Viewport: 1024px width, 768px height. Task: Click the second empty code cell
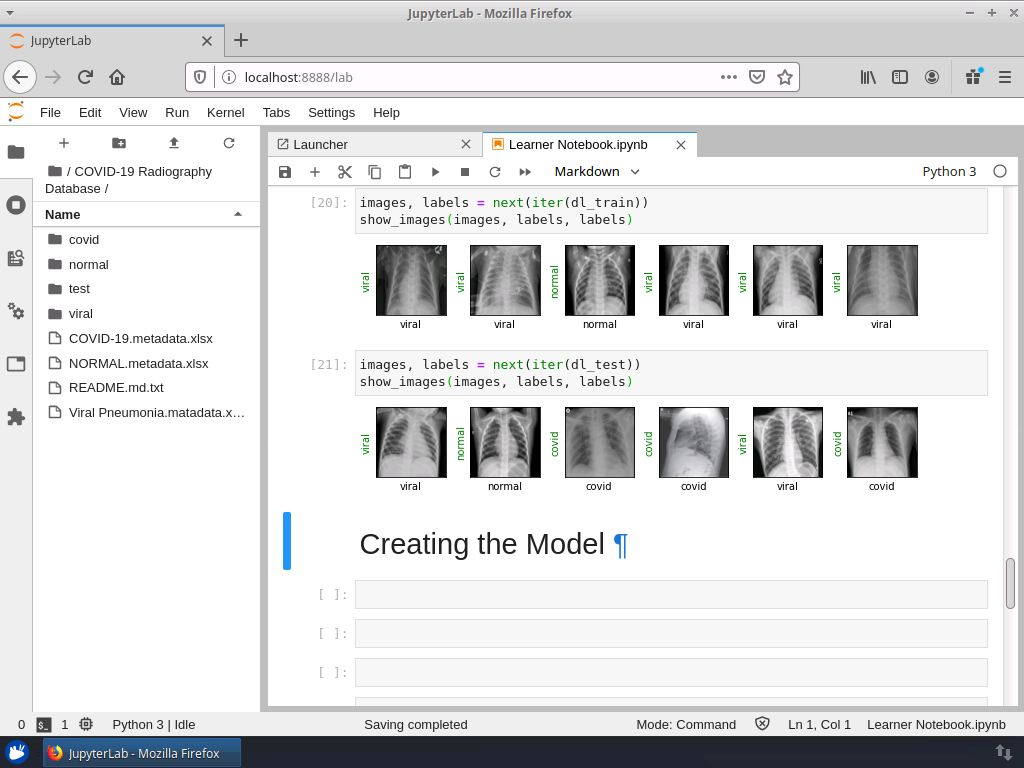pyautogui.click(x=671, y=633)
